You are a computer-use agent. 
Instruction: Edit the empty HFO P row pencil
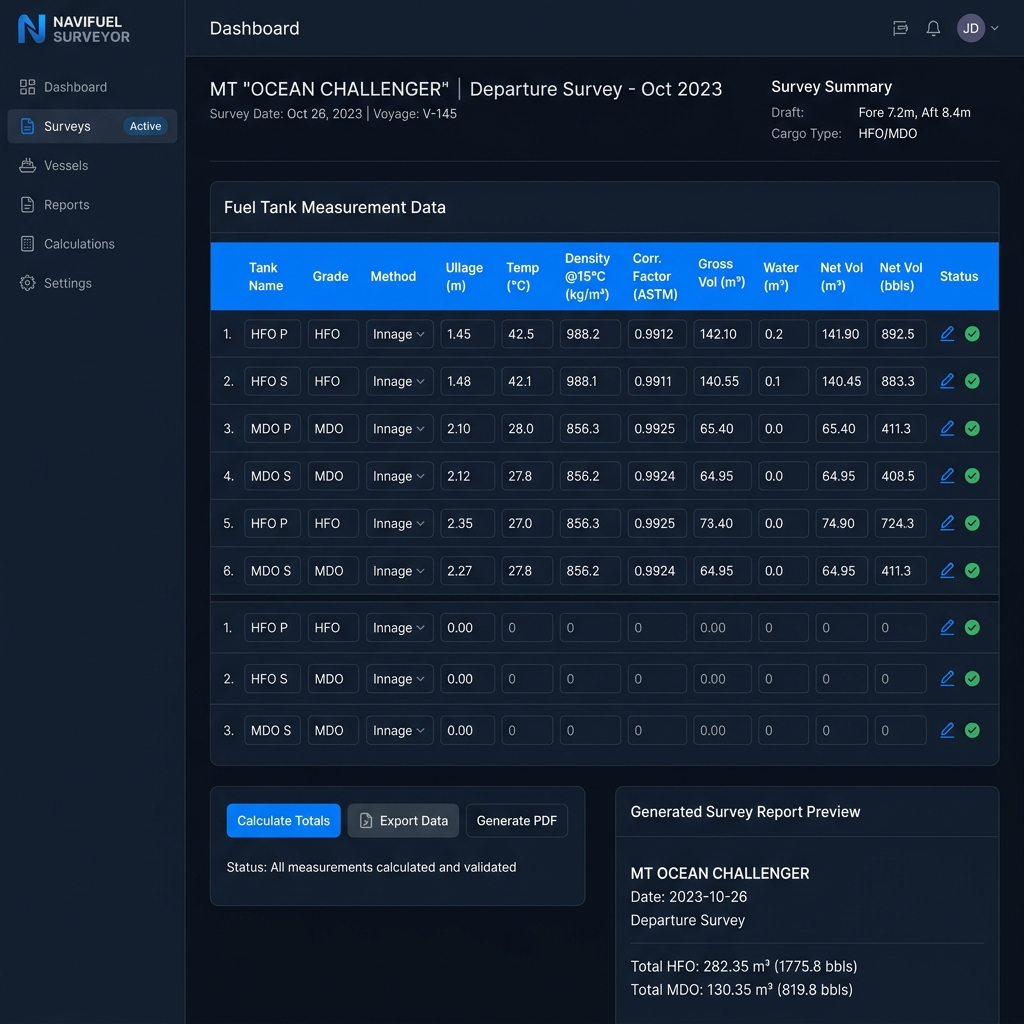947,628
